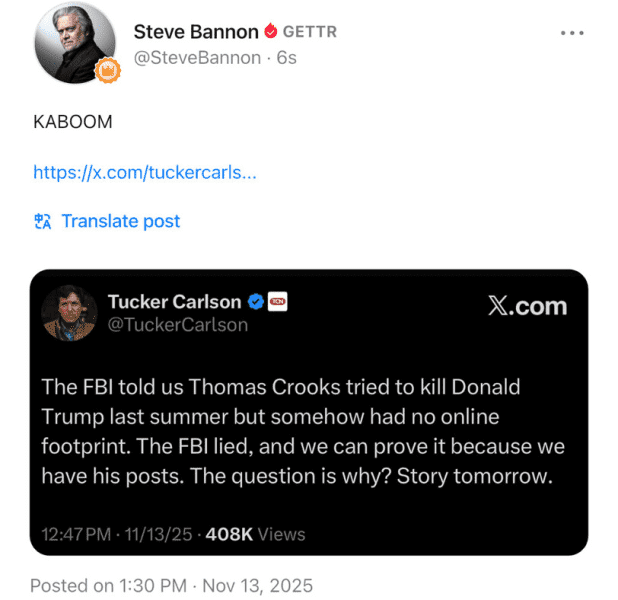
Task: Click the translate icon
Action: click(42, 221)
